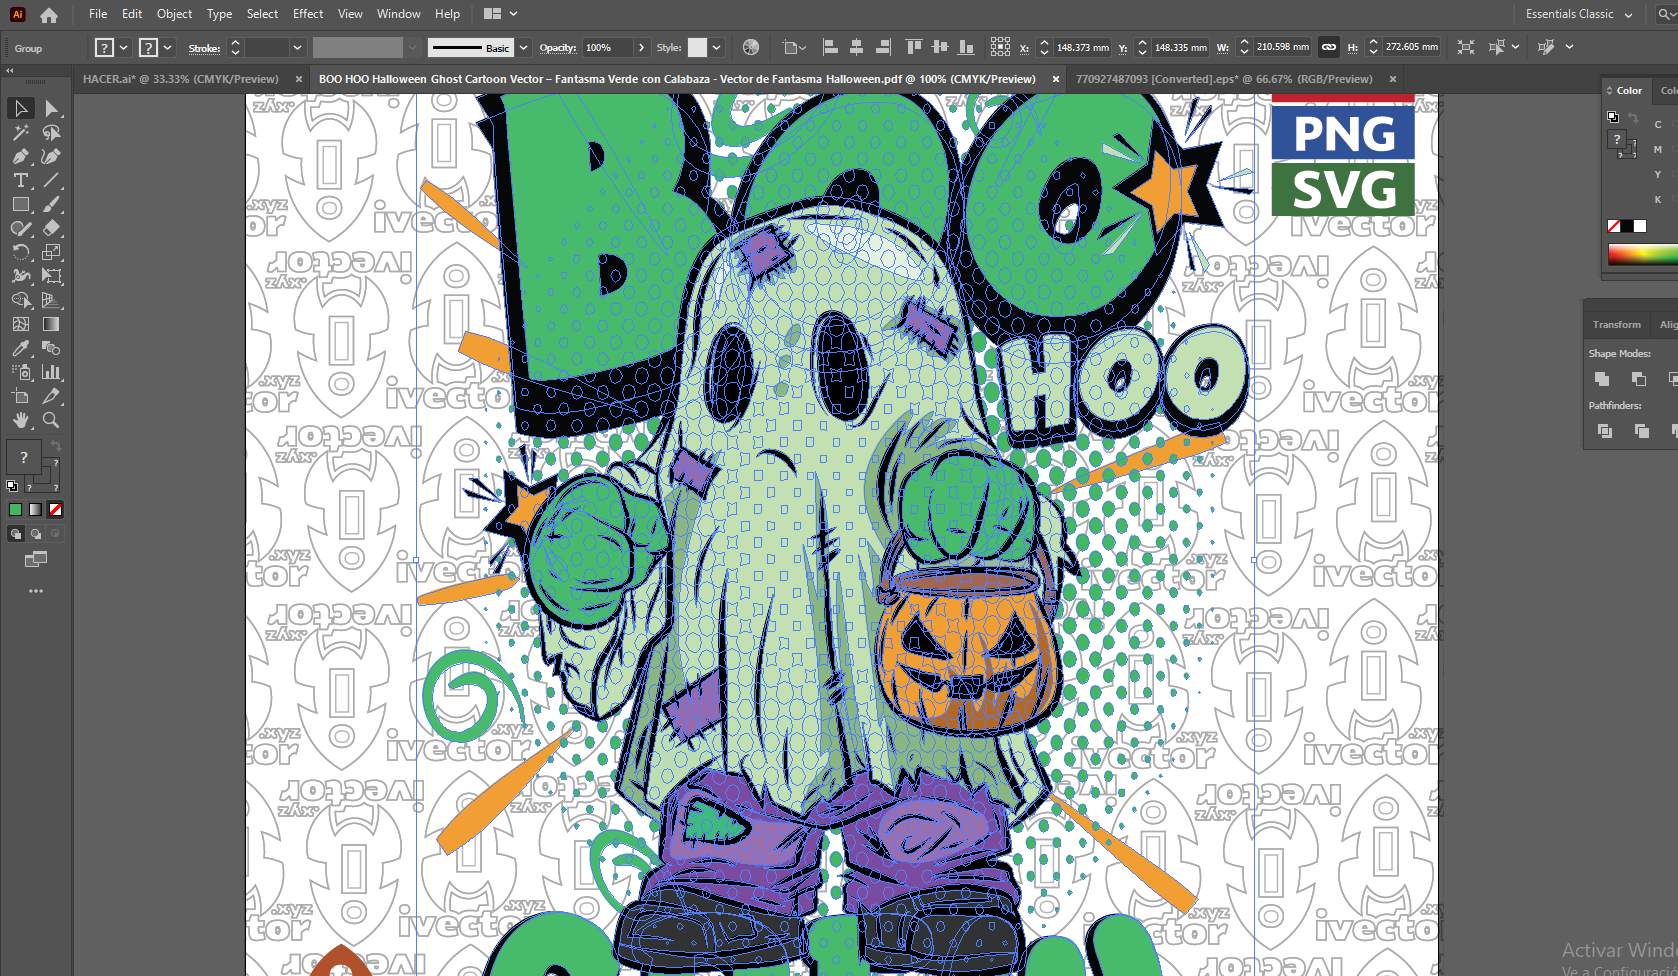Toggle Draw Normal mode
The image size is (1678, 976).
(16, 534)
